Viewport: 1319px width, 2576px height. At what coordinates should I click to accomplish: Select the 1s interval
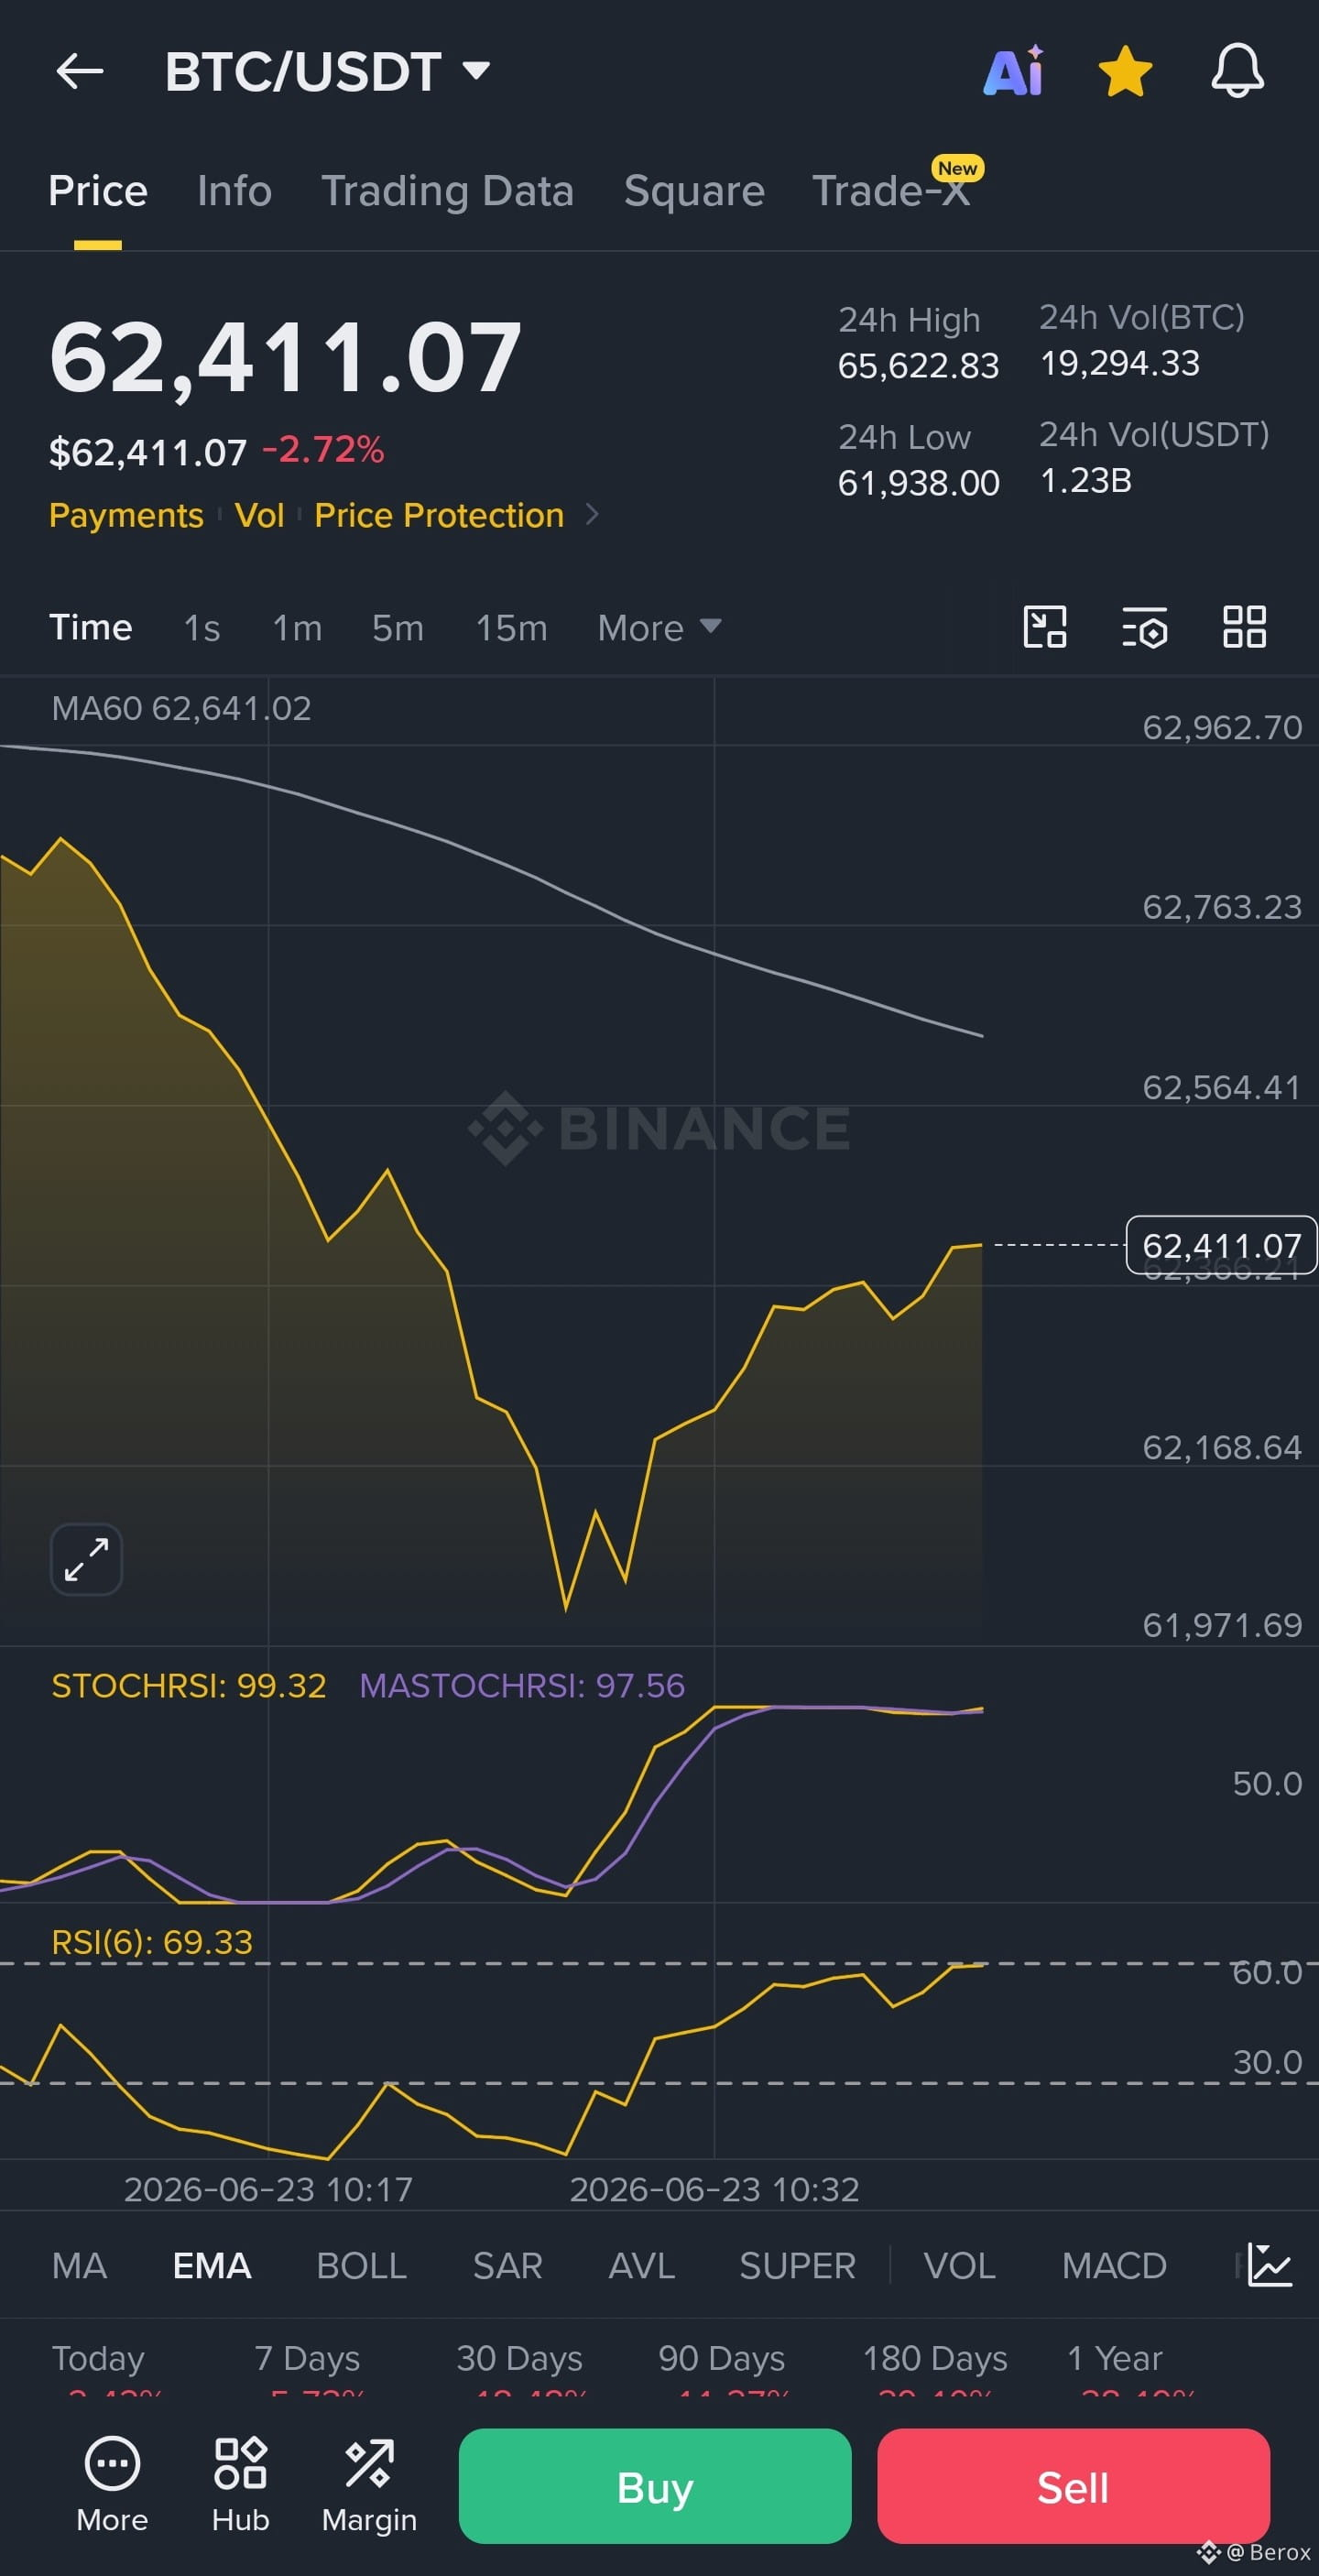point(202,628)
